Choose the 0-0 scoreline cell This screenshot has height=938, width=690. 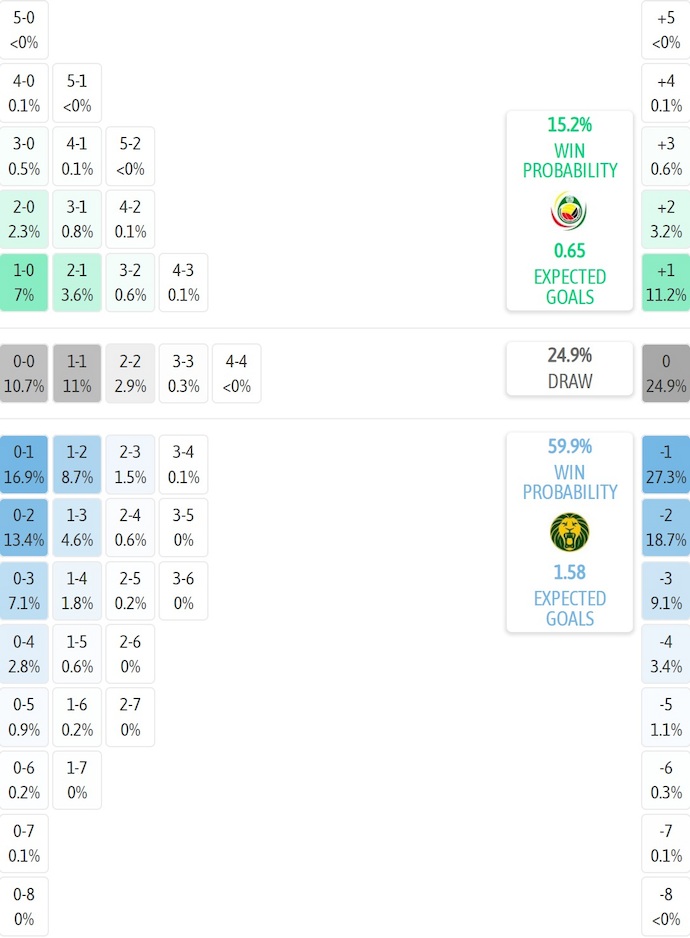(25, 374)
